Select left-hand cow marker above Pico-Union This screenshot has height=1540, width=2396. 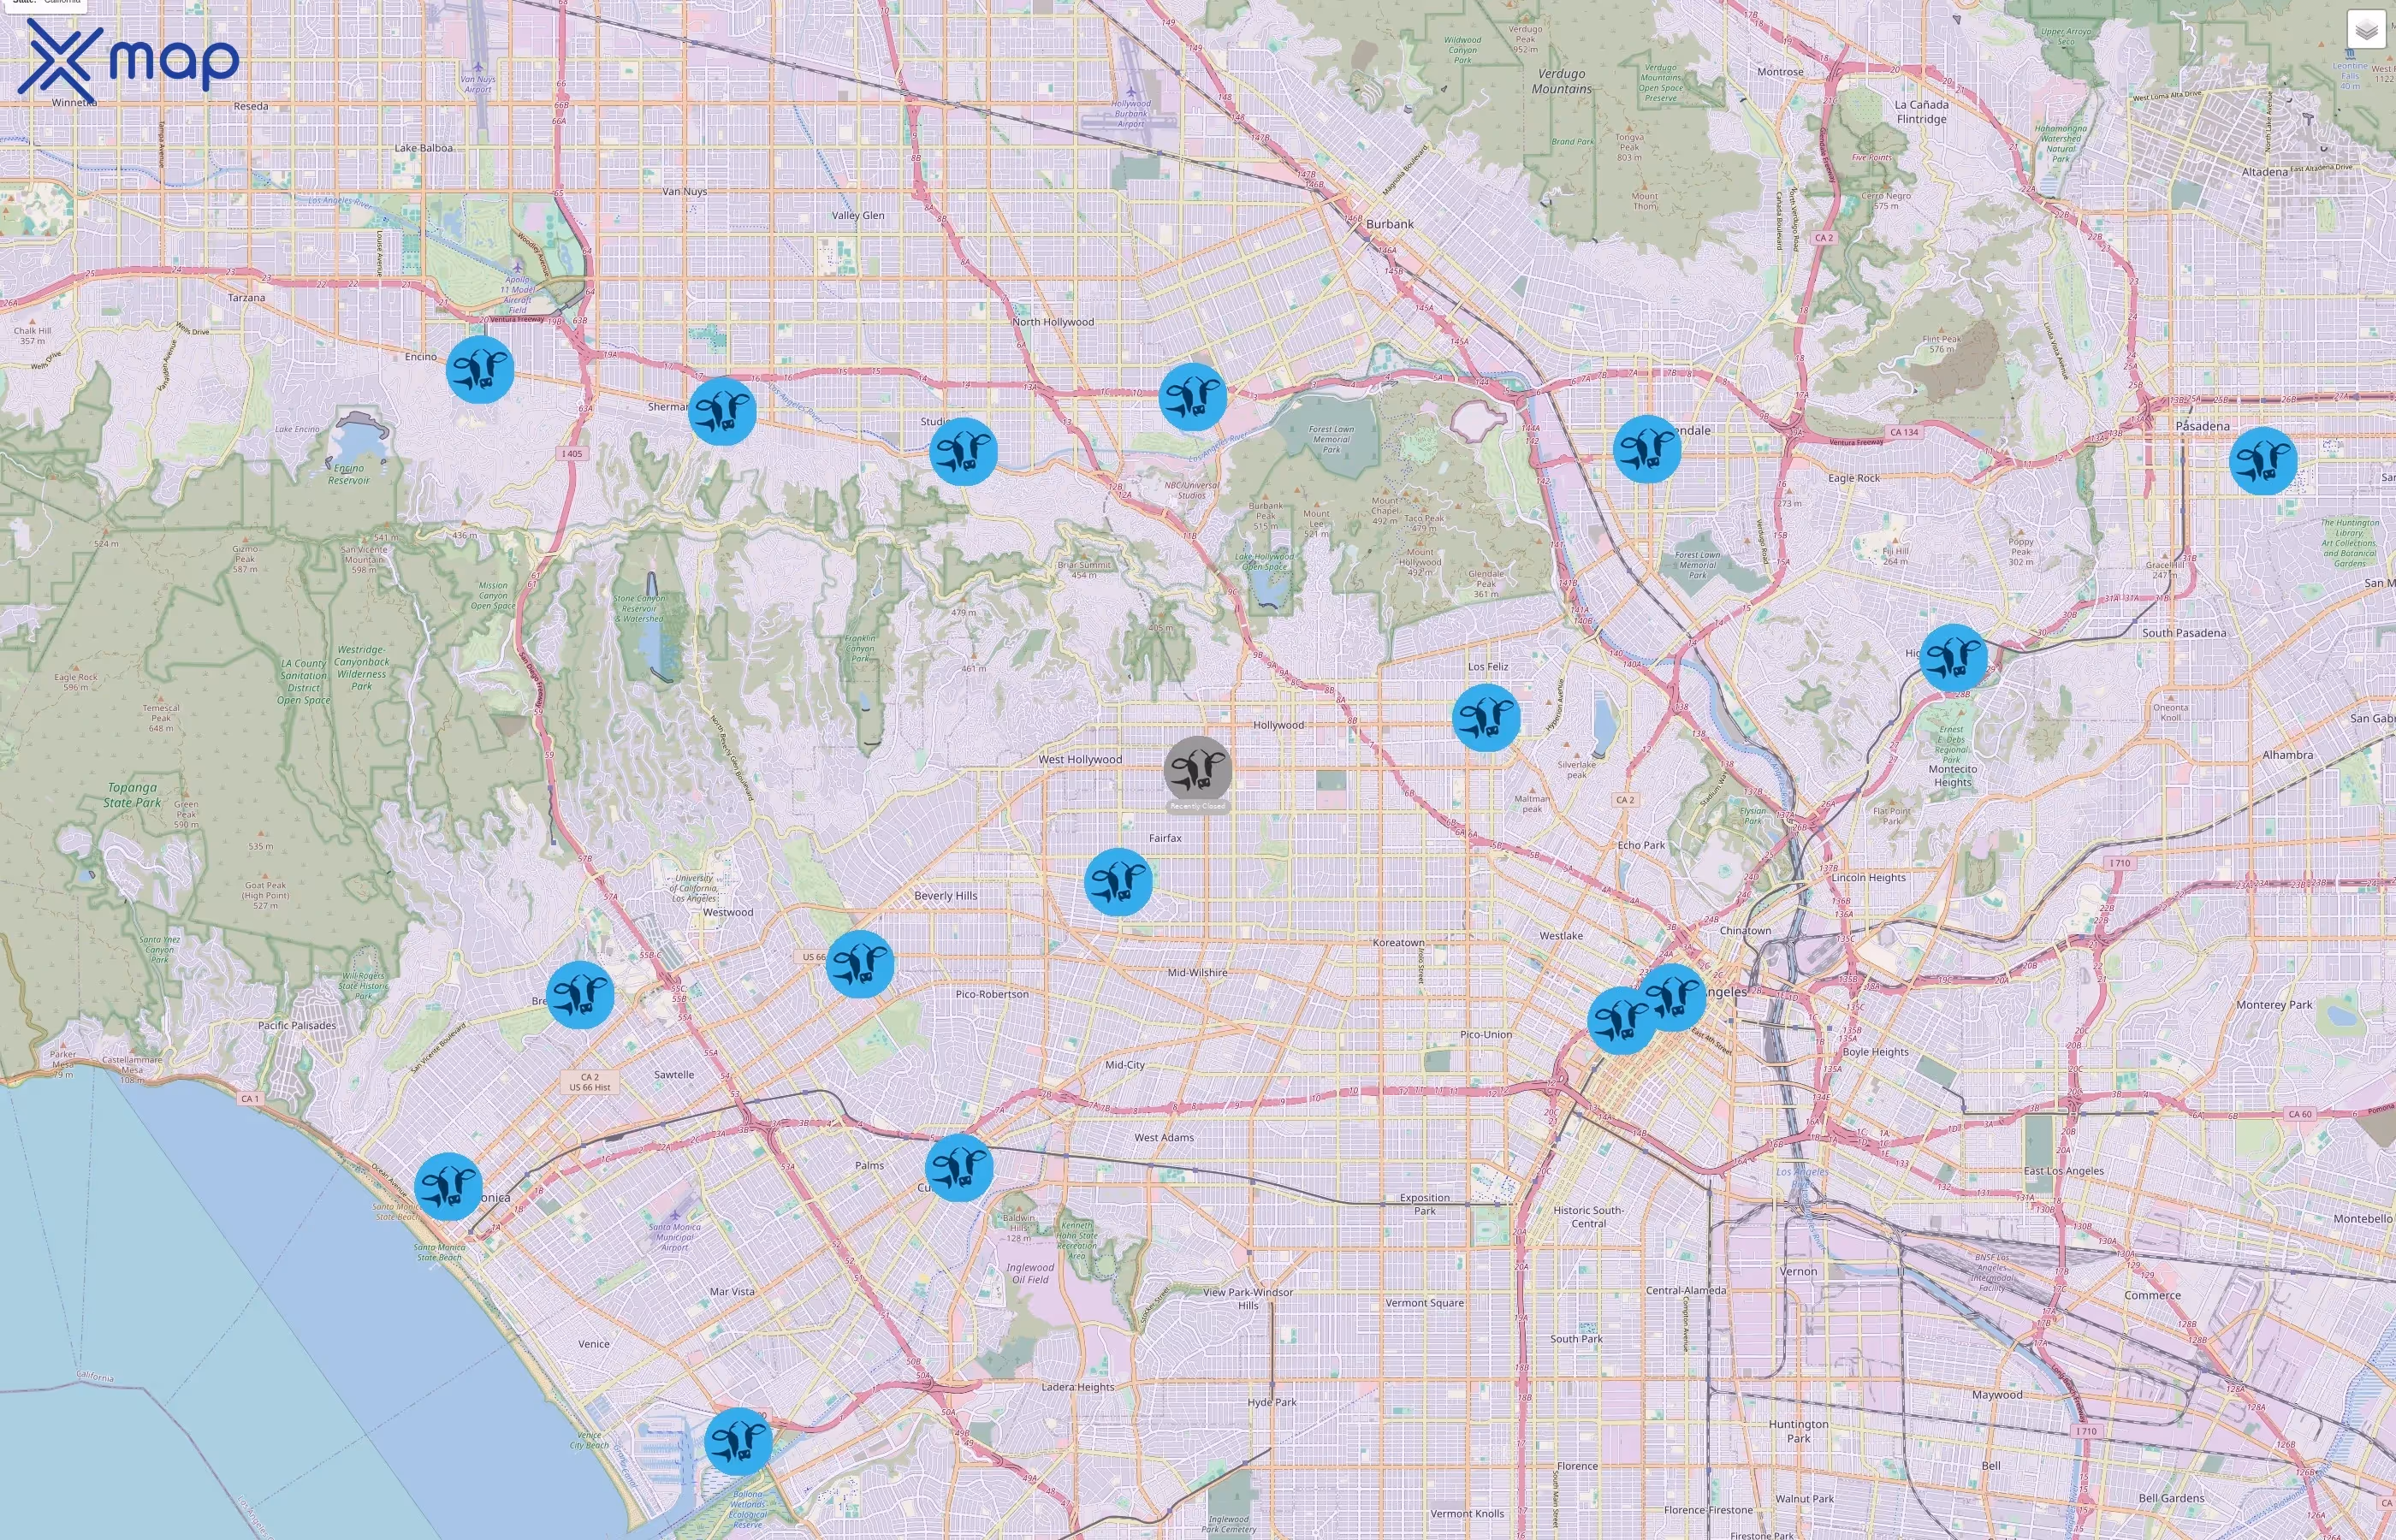pos(1621,1020)
